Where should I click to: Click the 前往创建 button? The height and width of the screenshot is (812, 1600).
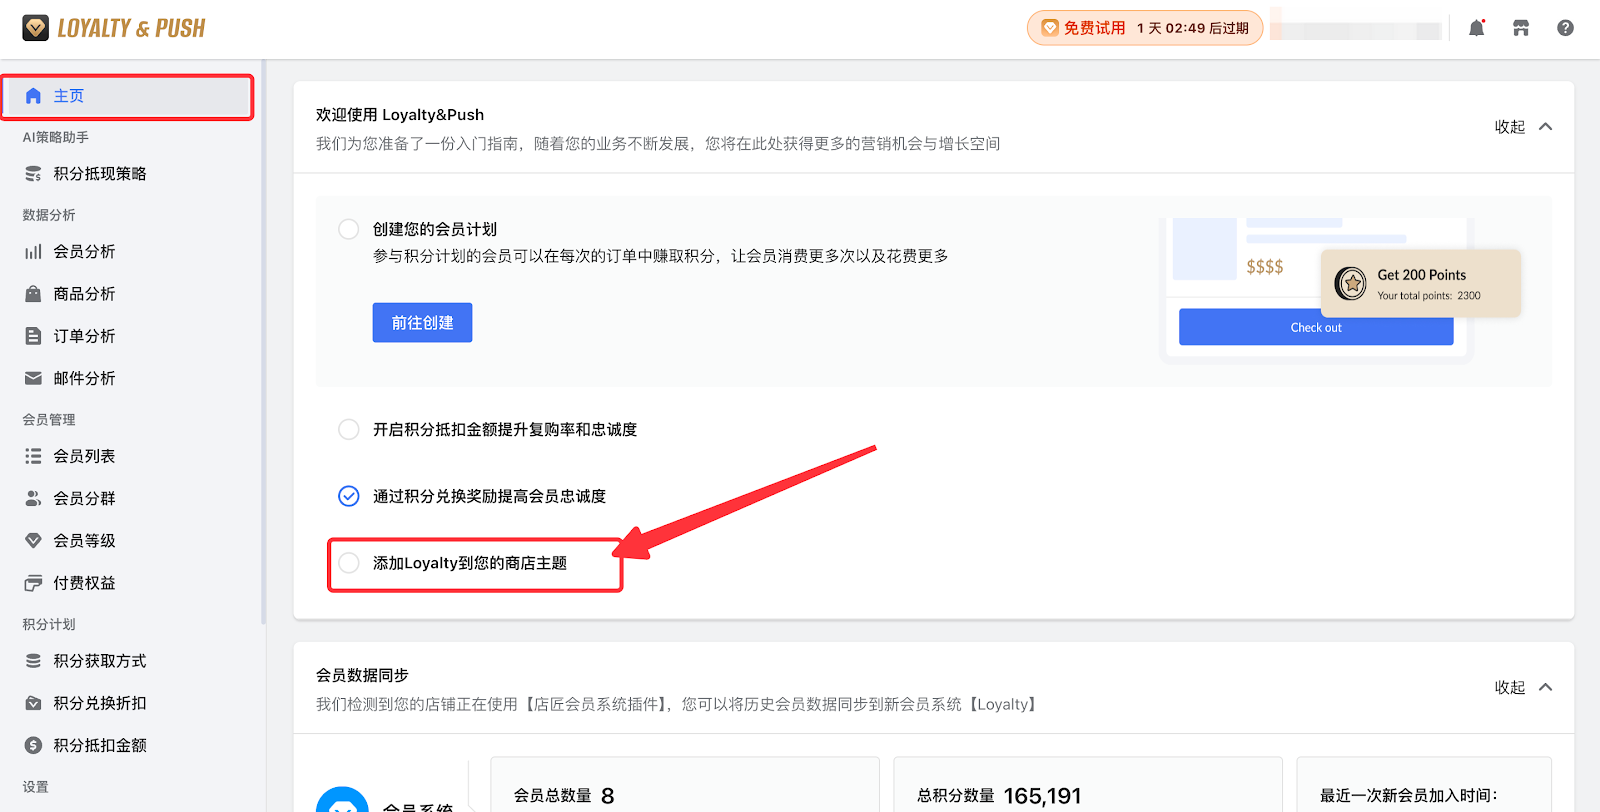pos(422,323)
